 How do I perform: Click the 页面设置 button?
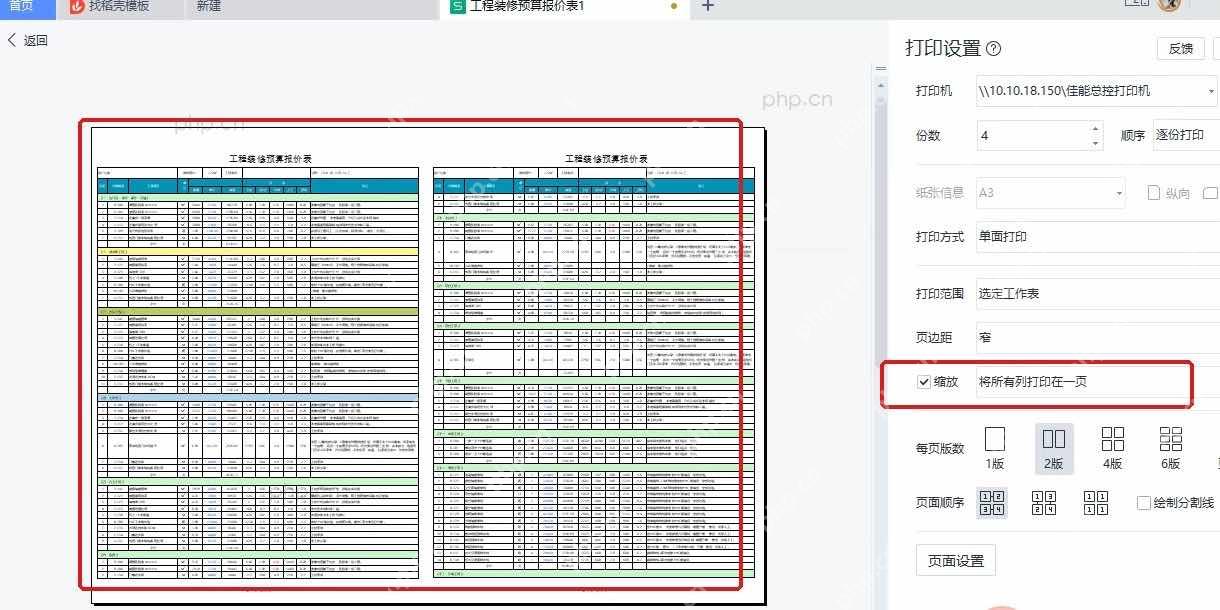coord(956,561)
